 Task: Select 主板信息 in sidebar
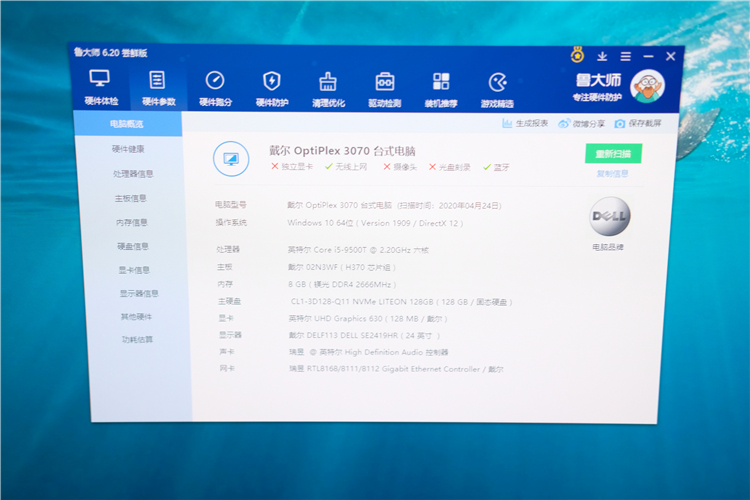pyautogui.click(x=131, y=198)
